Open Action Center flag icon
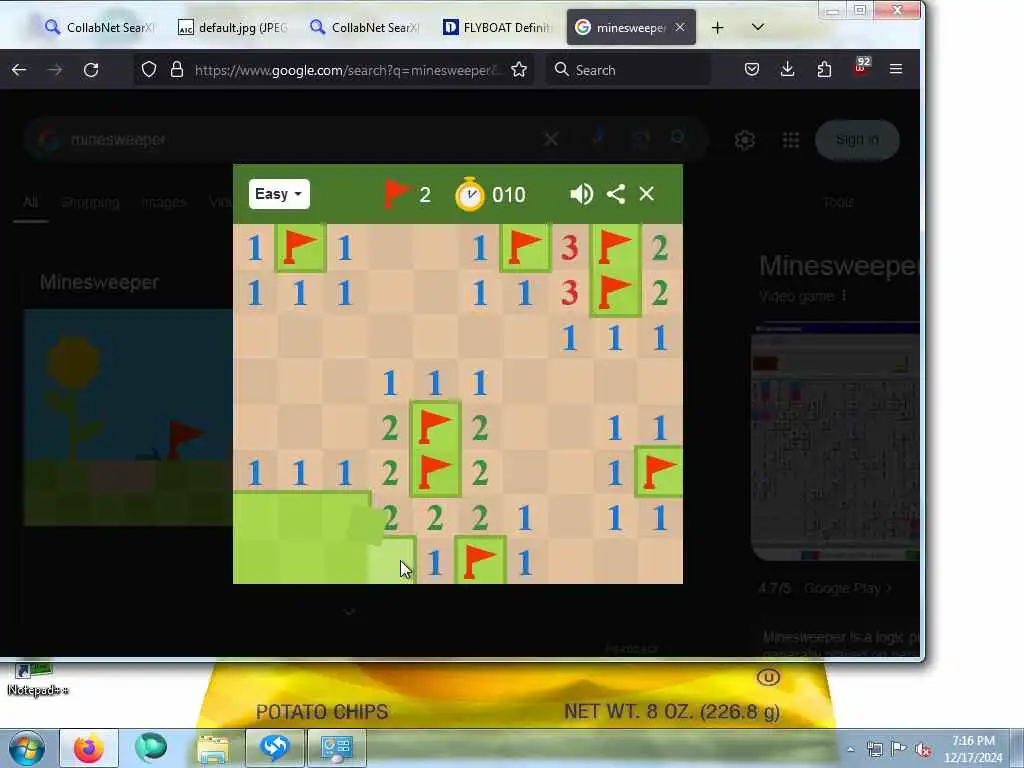Image resolution: width=1024 pixels, height=768 pixels. coord(899,749)
